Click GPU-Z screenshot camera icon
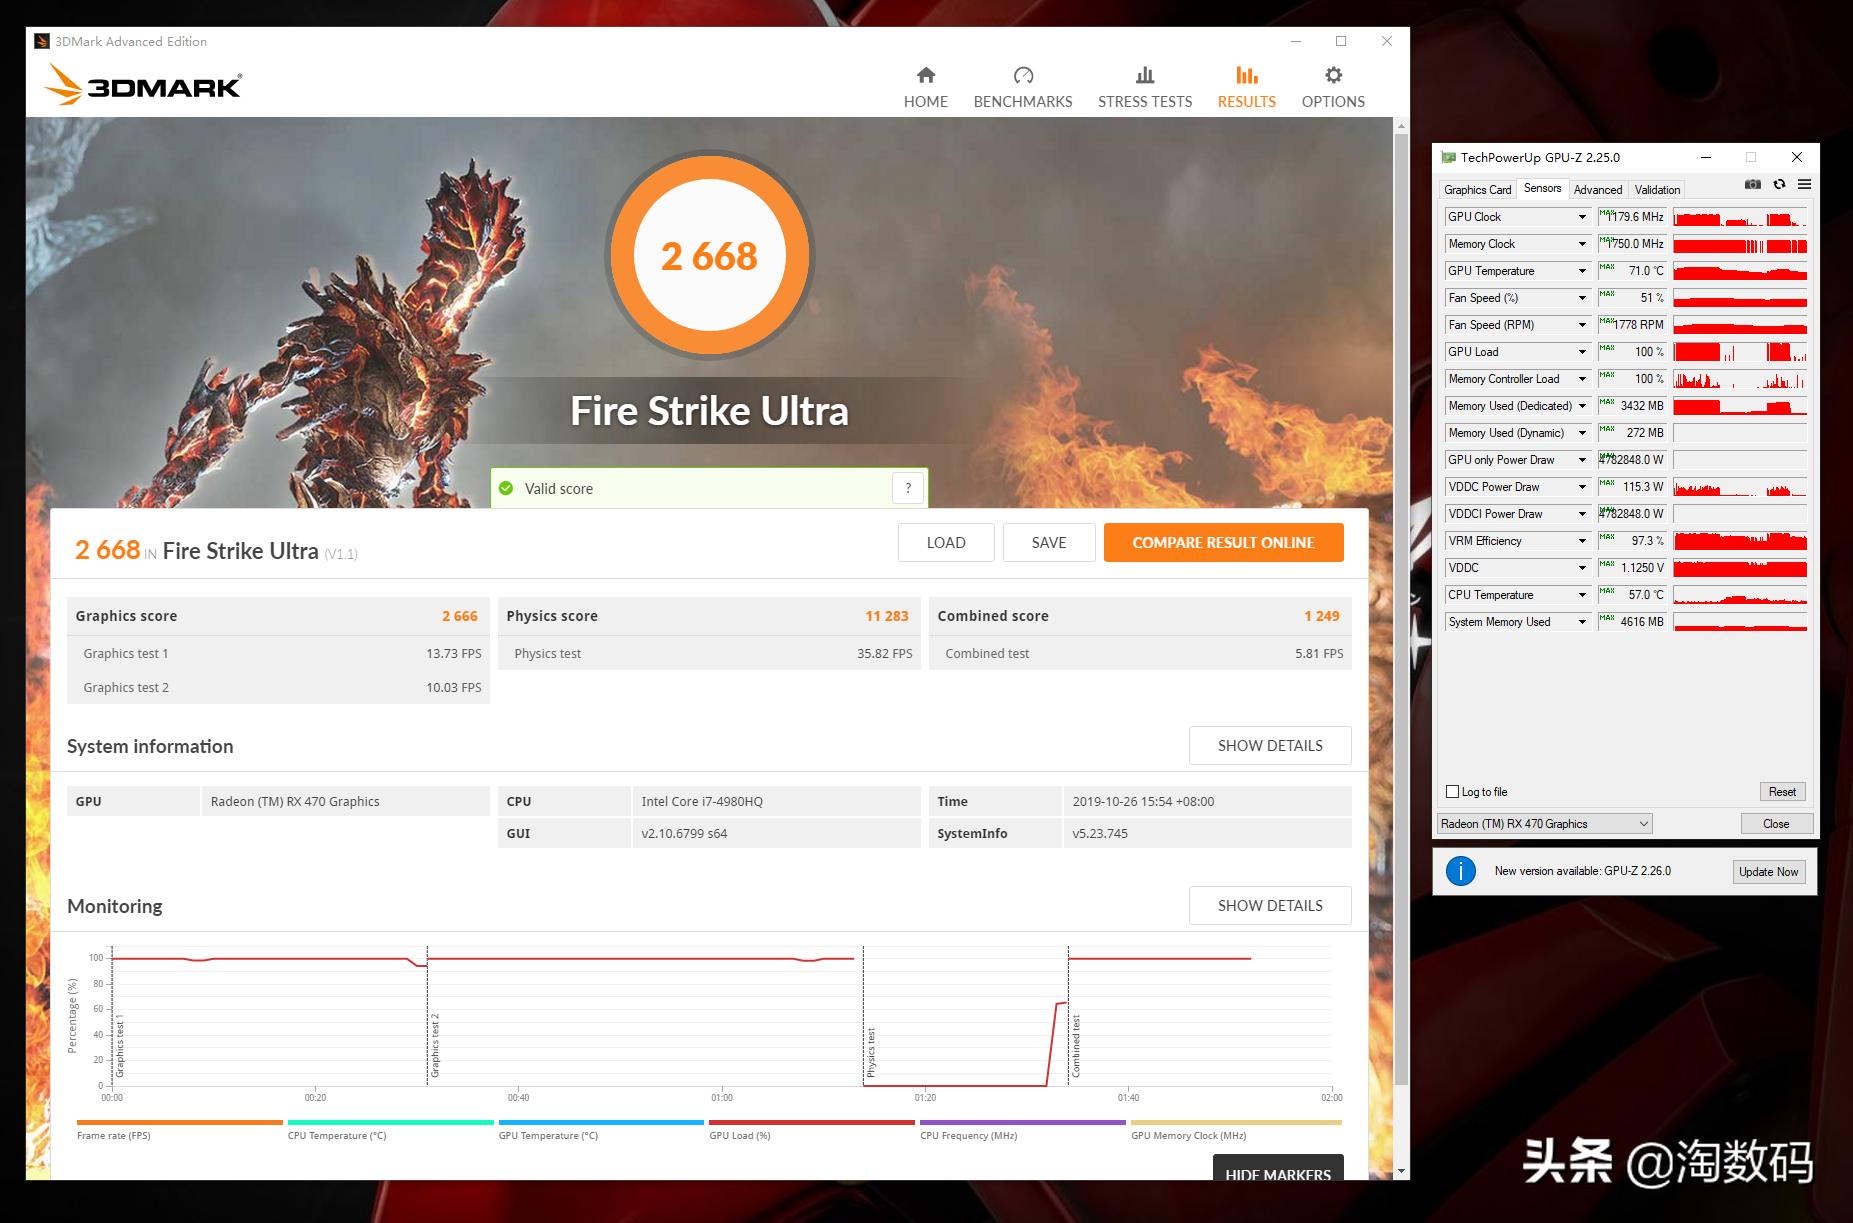Viewport: 1853px width, 1223px height. click(1752, 184)
